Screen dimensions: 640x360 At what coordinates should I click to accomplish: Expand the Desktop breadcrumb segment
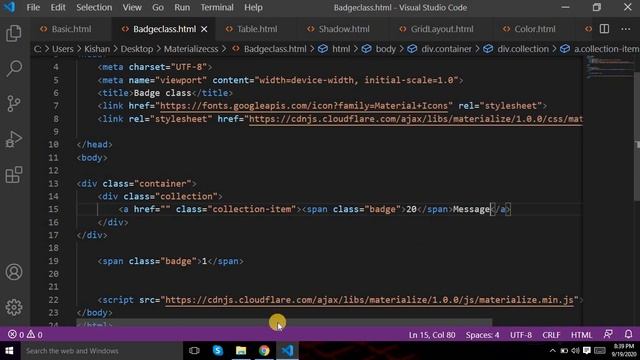137,49
